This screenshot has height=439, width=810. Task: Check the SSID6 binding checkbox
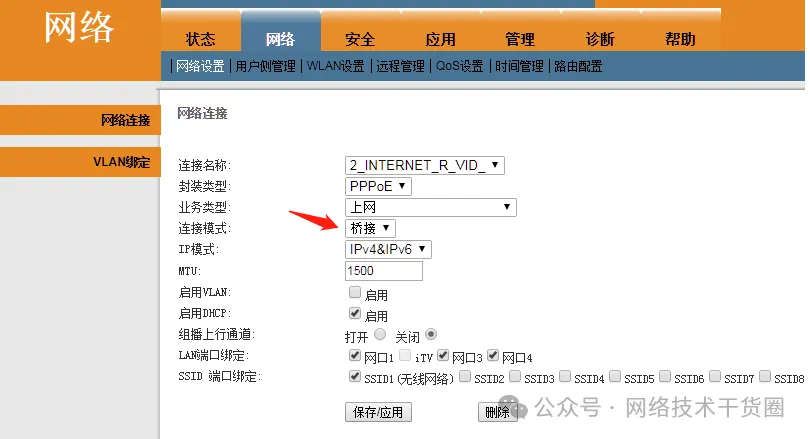click(665, 376)
